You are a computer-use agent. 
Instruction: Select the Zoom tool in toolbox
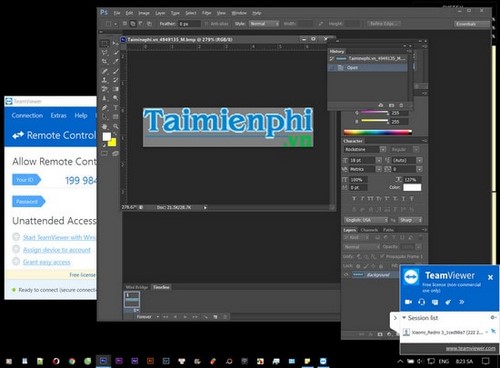[x=115, y=127]
